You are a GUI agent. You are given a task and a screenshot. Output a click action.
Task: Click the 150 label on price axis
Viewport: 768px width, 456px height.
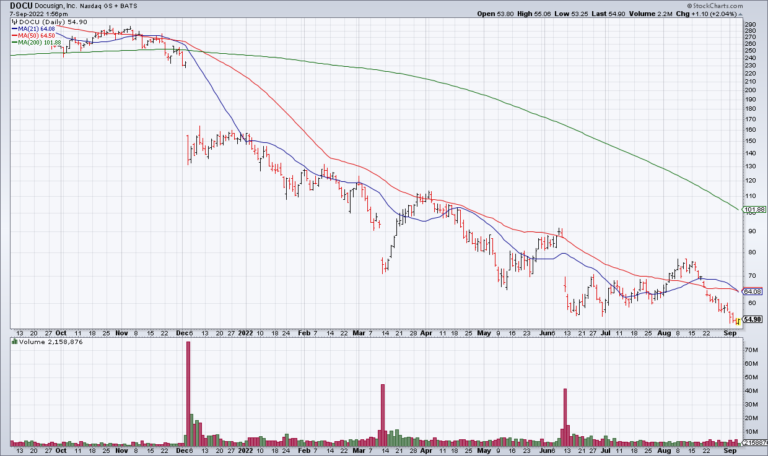pos(750,141)
